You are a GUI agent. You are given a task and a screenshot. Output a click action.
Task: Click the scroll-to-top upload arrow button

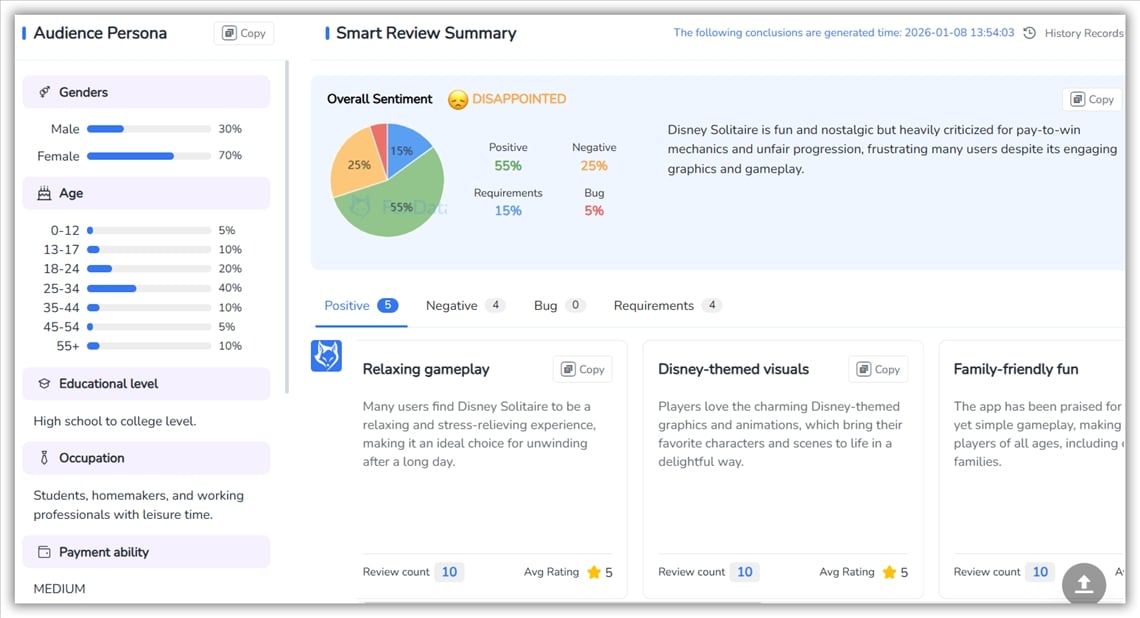click(1083, 585)
